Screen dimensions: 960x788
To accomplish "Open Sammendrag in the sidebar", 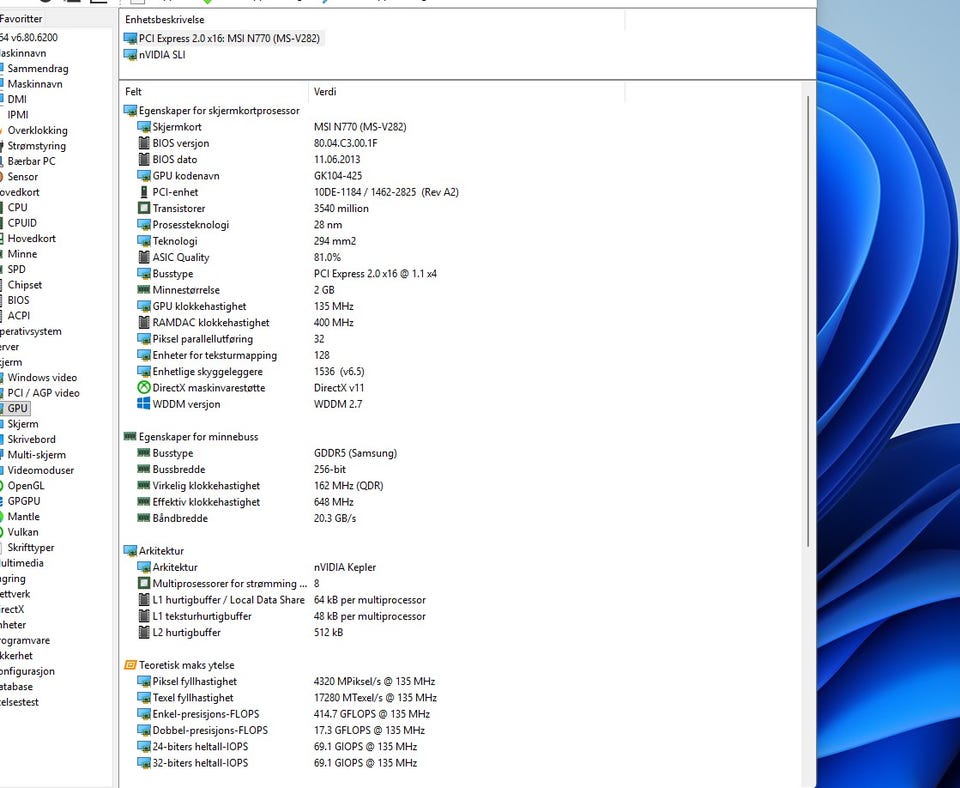I will (x=37, y=69).
